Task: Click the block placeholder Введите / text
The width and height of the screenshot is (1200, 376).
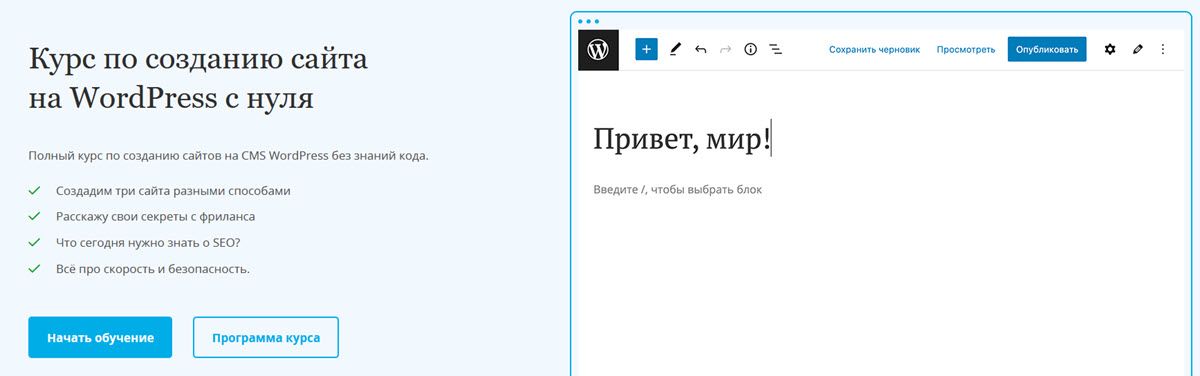Action: point(678,189)
